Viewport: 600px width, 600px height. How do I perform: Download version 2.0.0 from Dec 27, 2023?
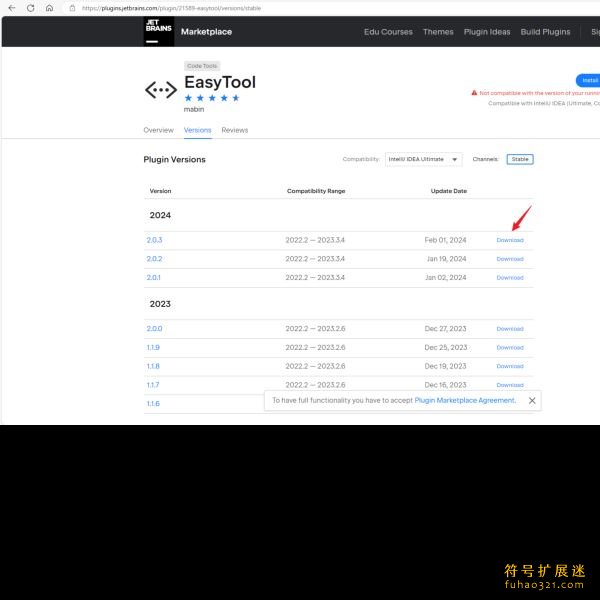[x=510, y=329]
